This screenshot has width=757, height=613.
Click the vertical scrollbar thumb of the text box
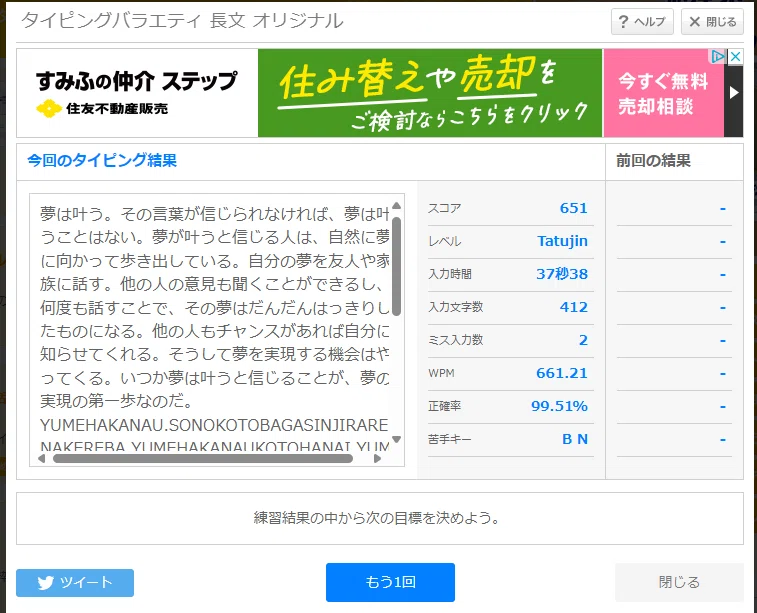coord(397,266)
